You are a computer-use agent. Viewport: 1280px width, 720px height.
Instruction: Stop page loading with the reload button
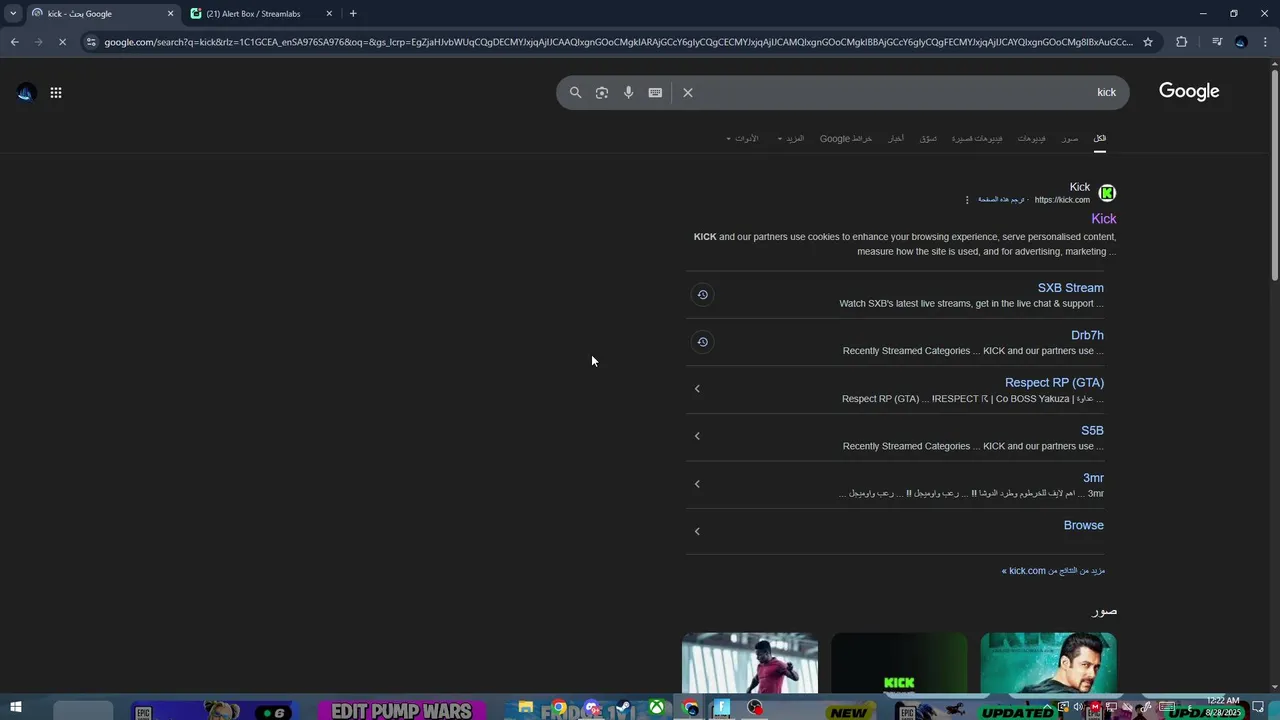62,42
